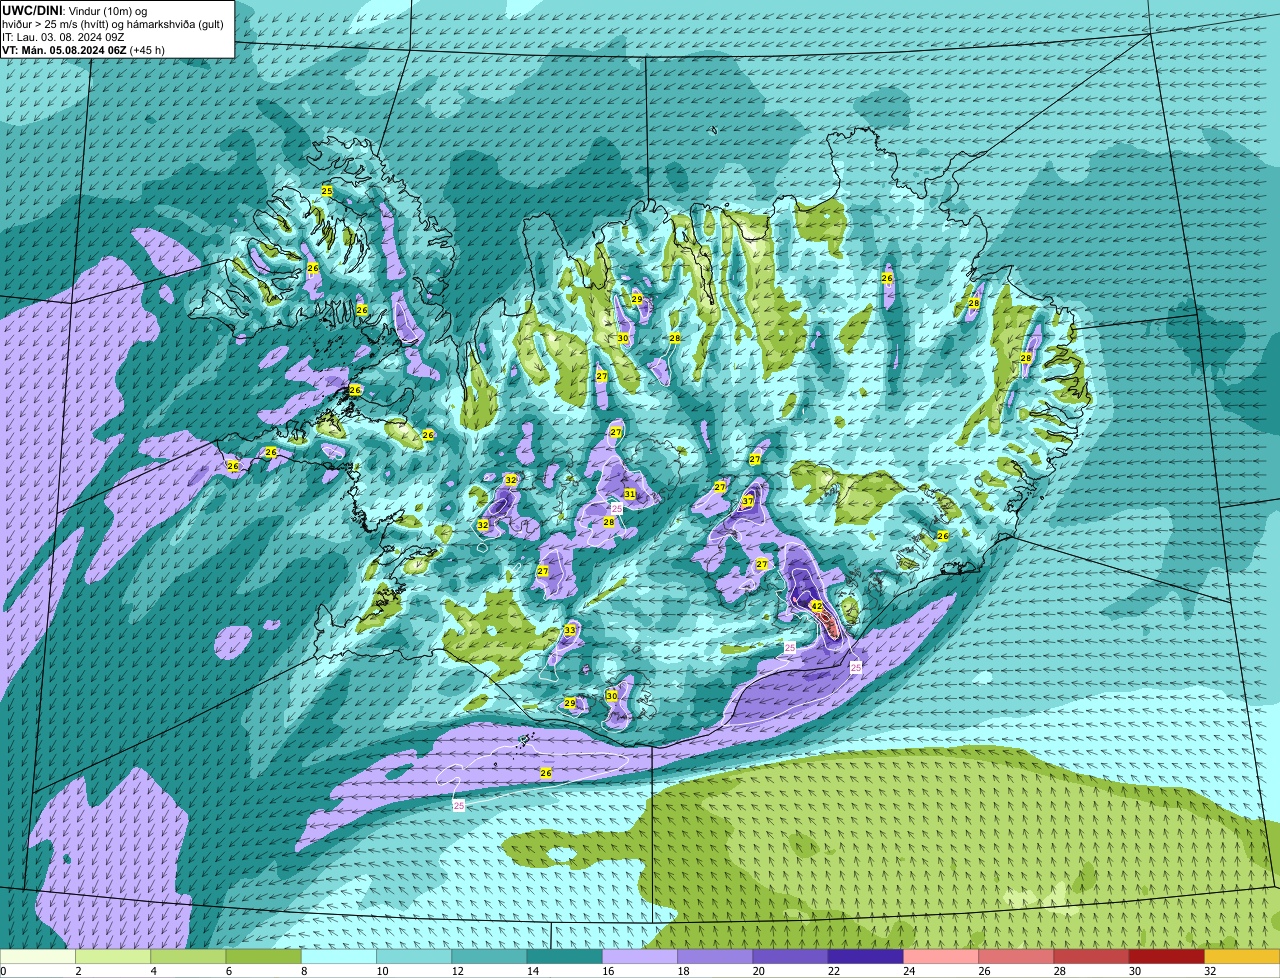Select the 4–6 m/s green legend swatch
This screenshot has height=978, width=1280.
point(188,956)
